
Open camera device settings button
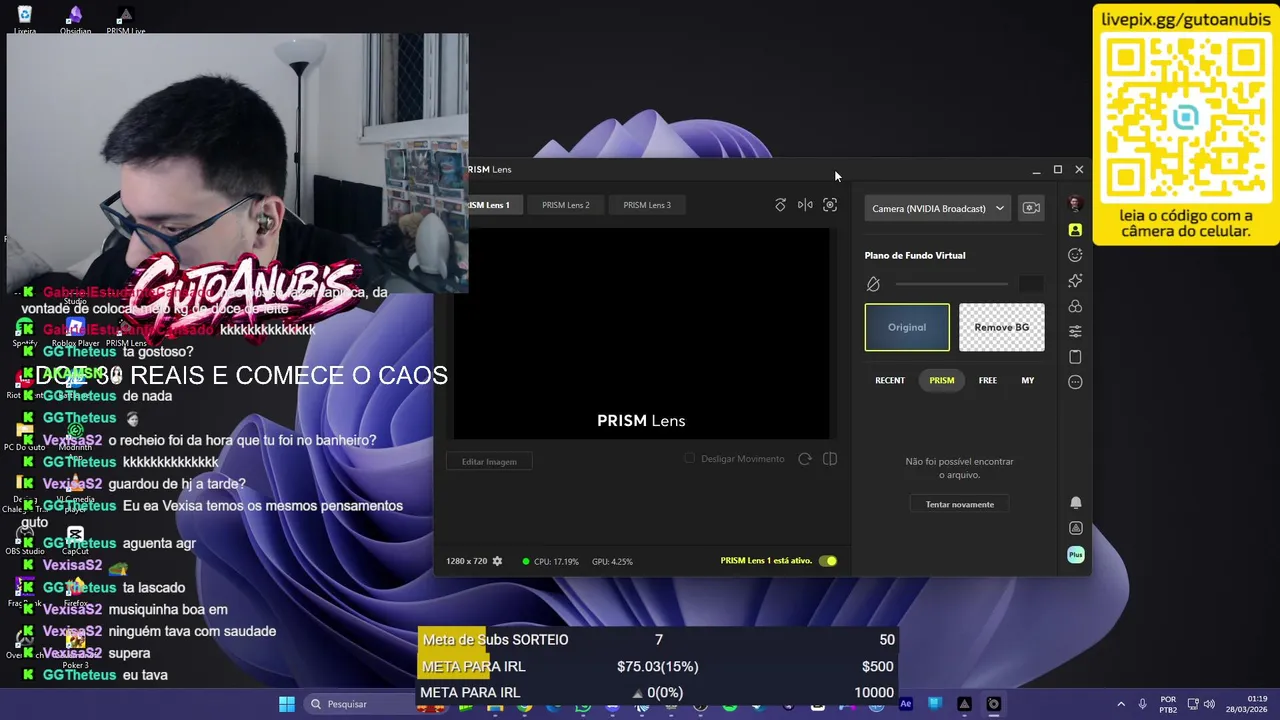tap(1031, 208)
